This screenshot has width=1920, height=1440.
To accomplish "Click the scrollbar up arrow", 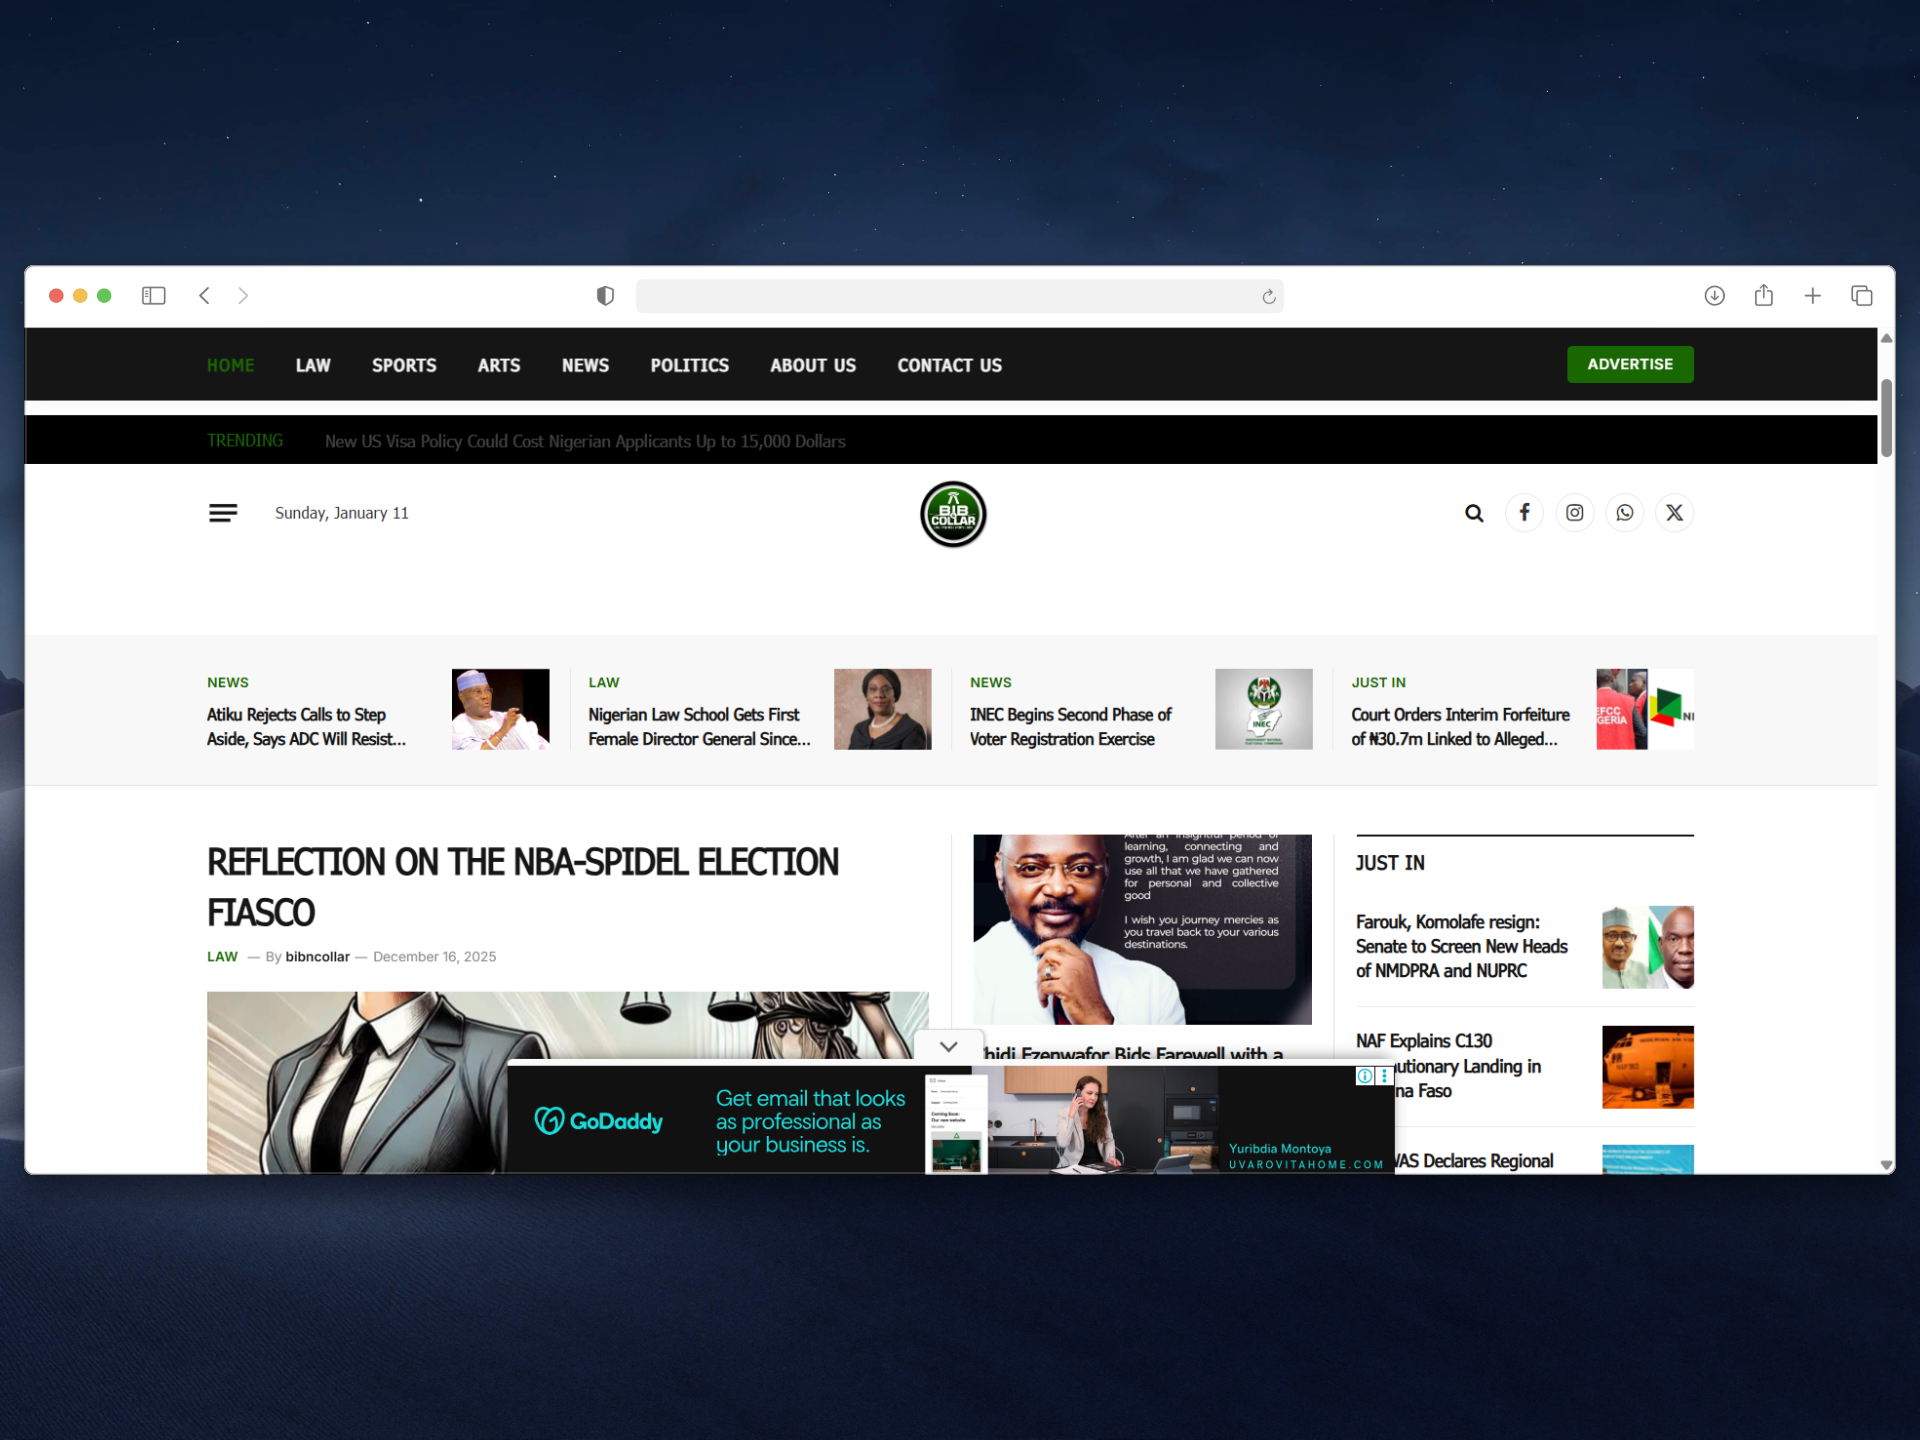I will click(1887, 338).
